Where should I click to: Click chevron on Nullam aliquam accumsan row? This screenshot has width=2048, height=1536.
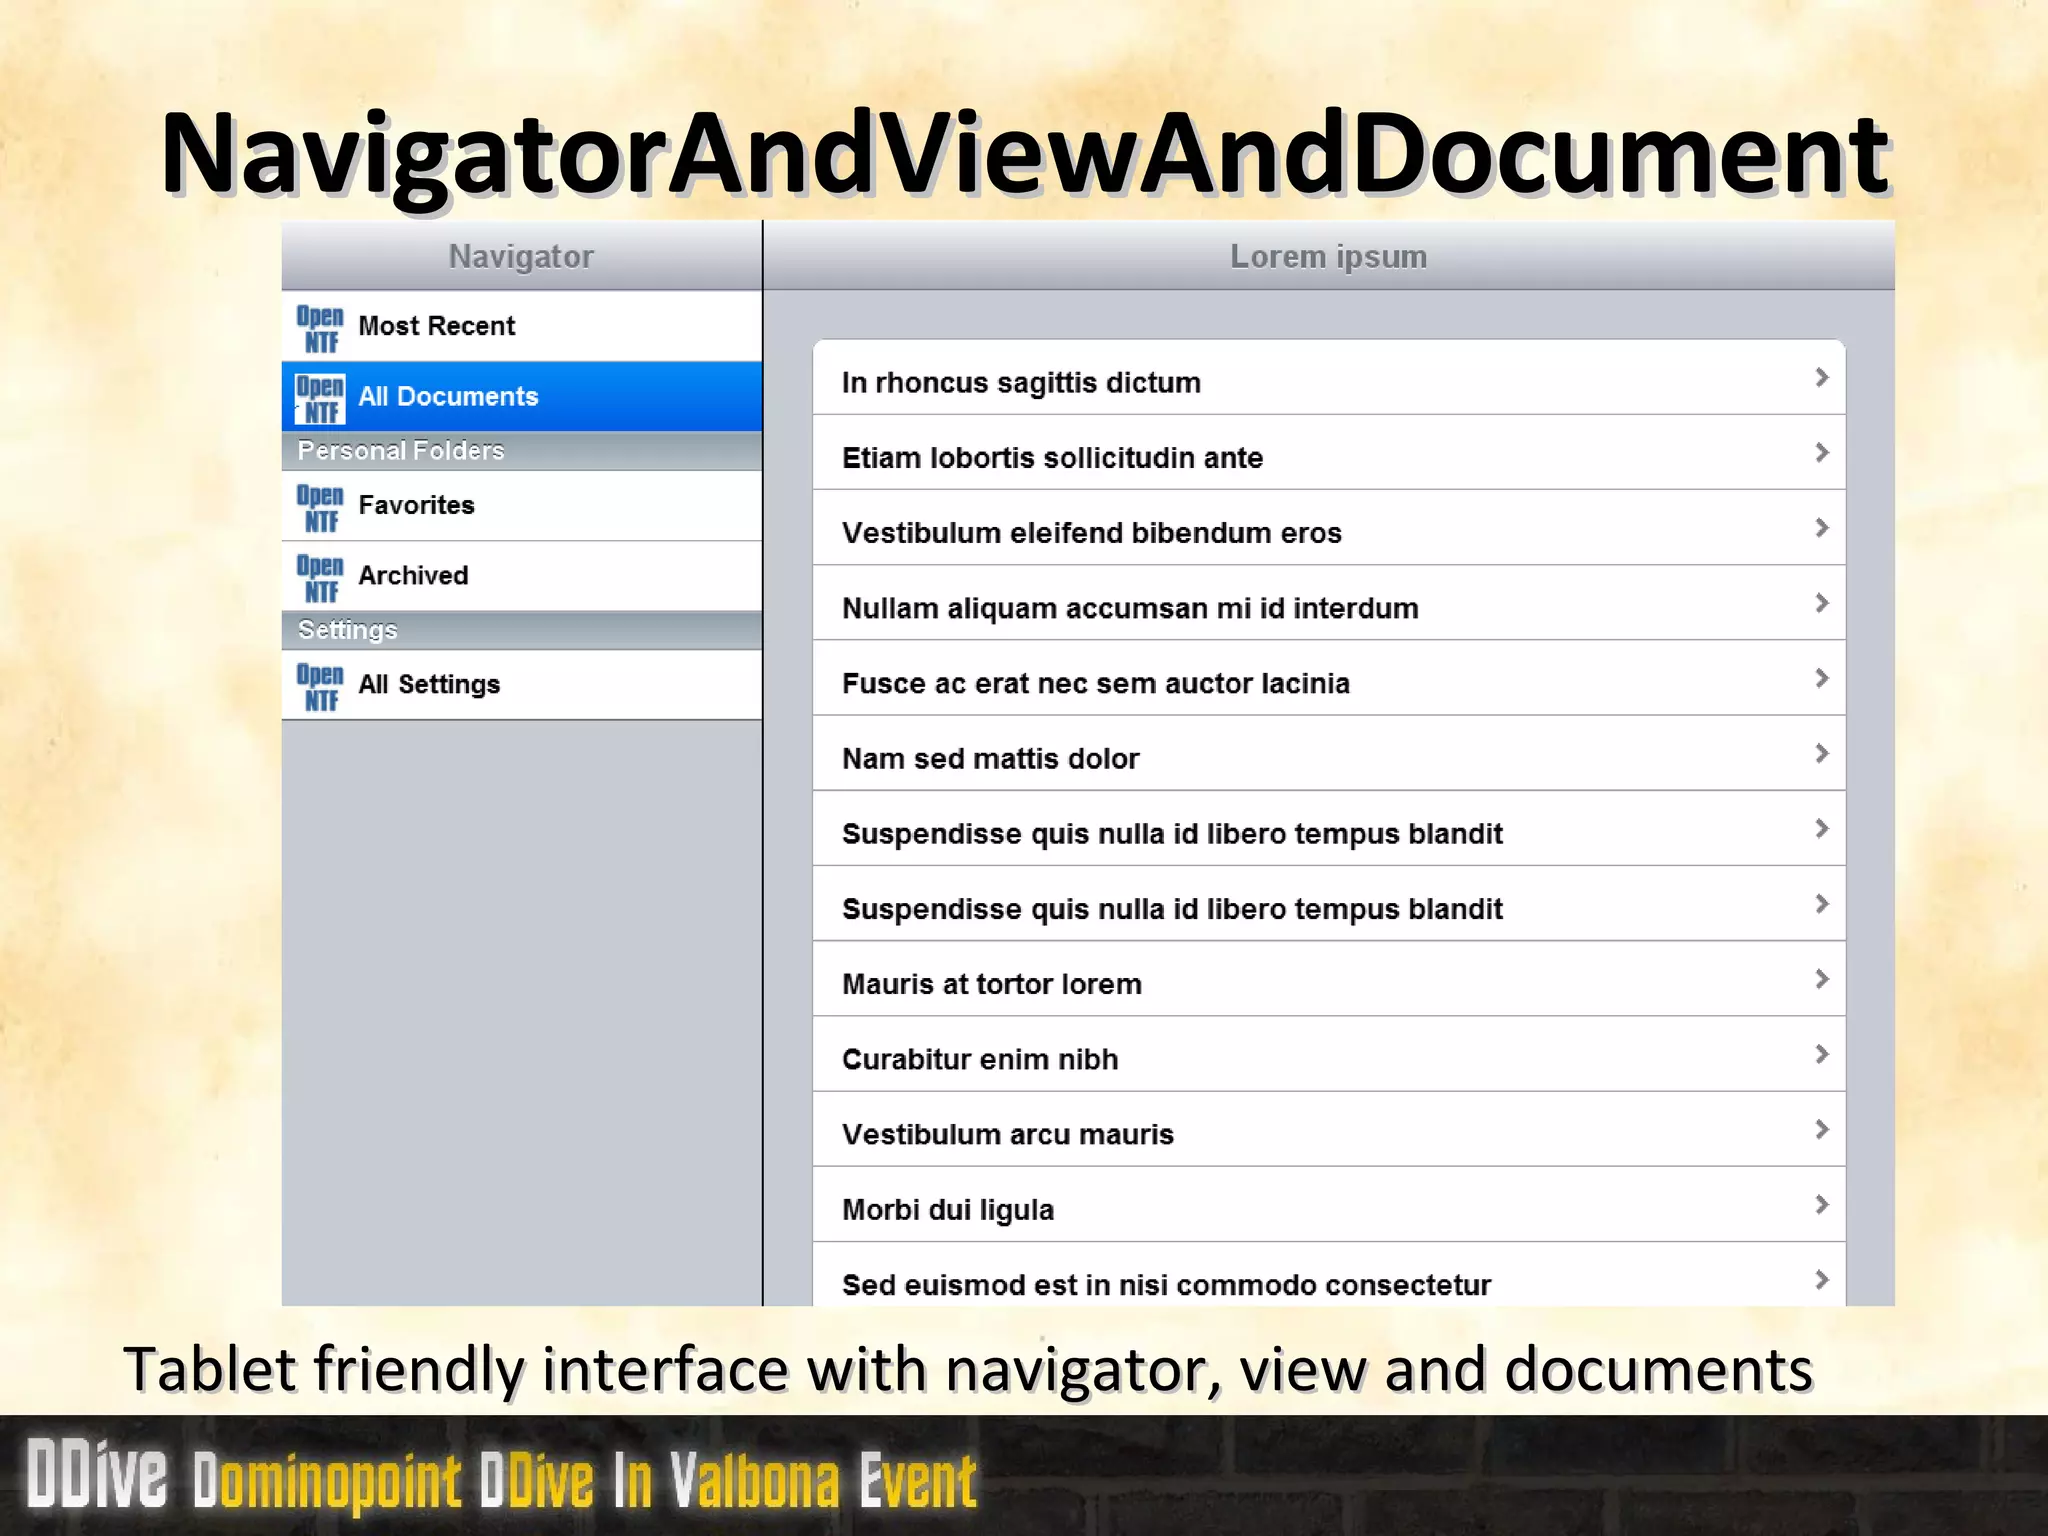[1822, 603]
